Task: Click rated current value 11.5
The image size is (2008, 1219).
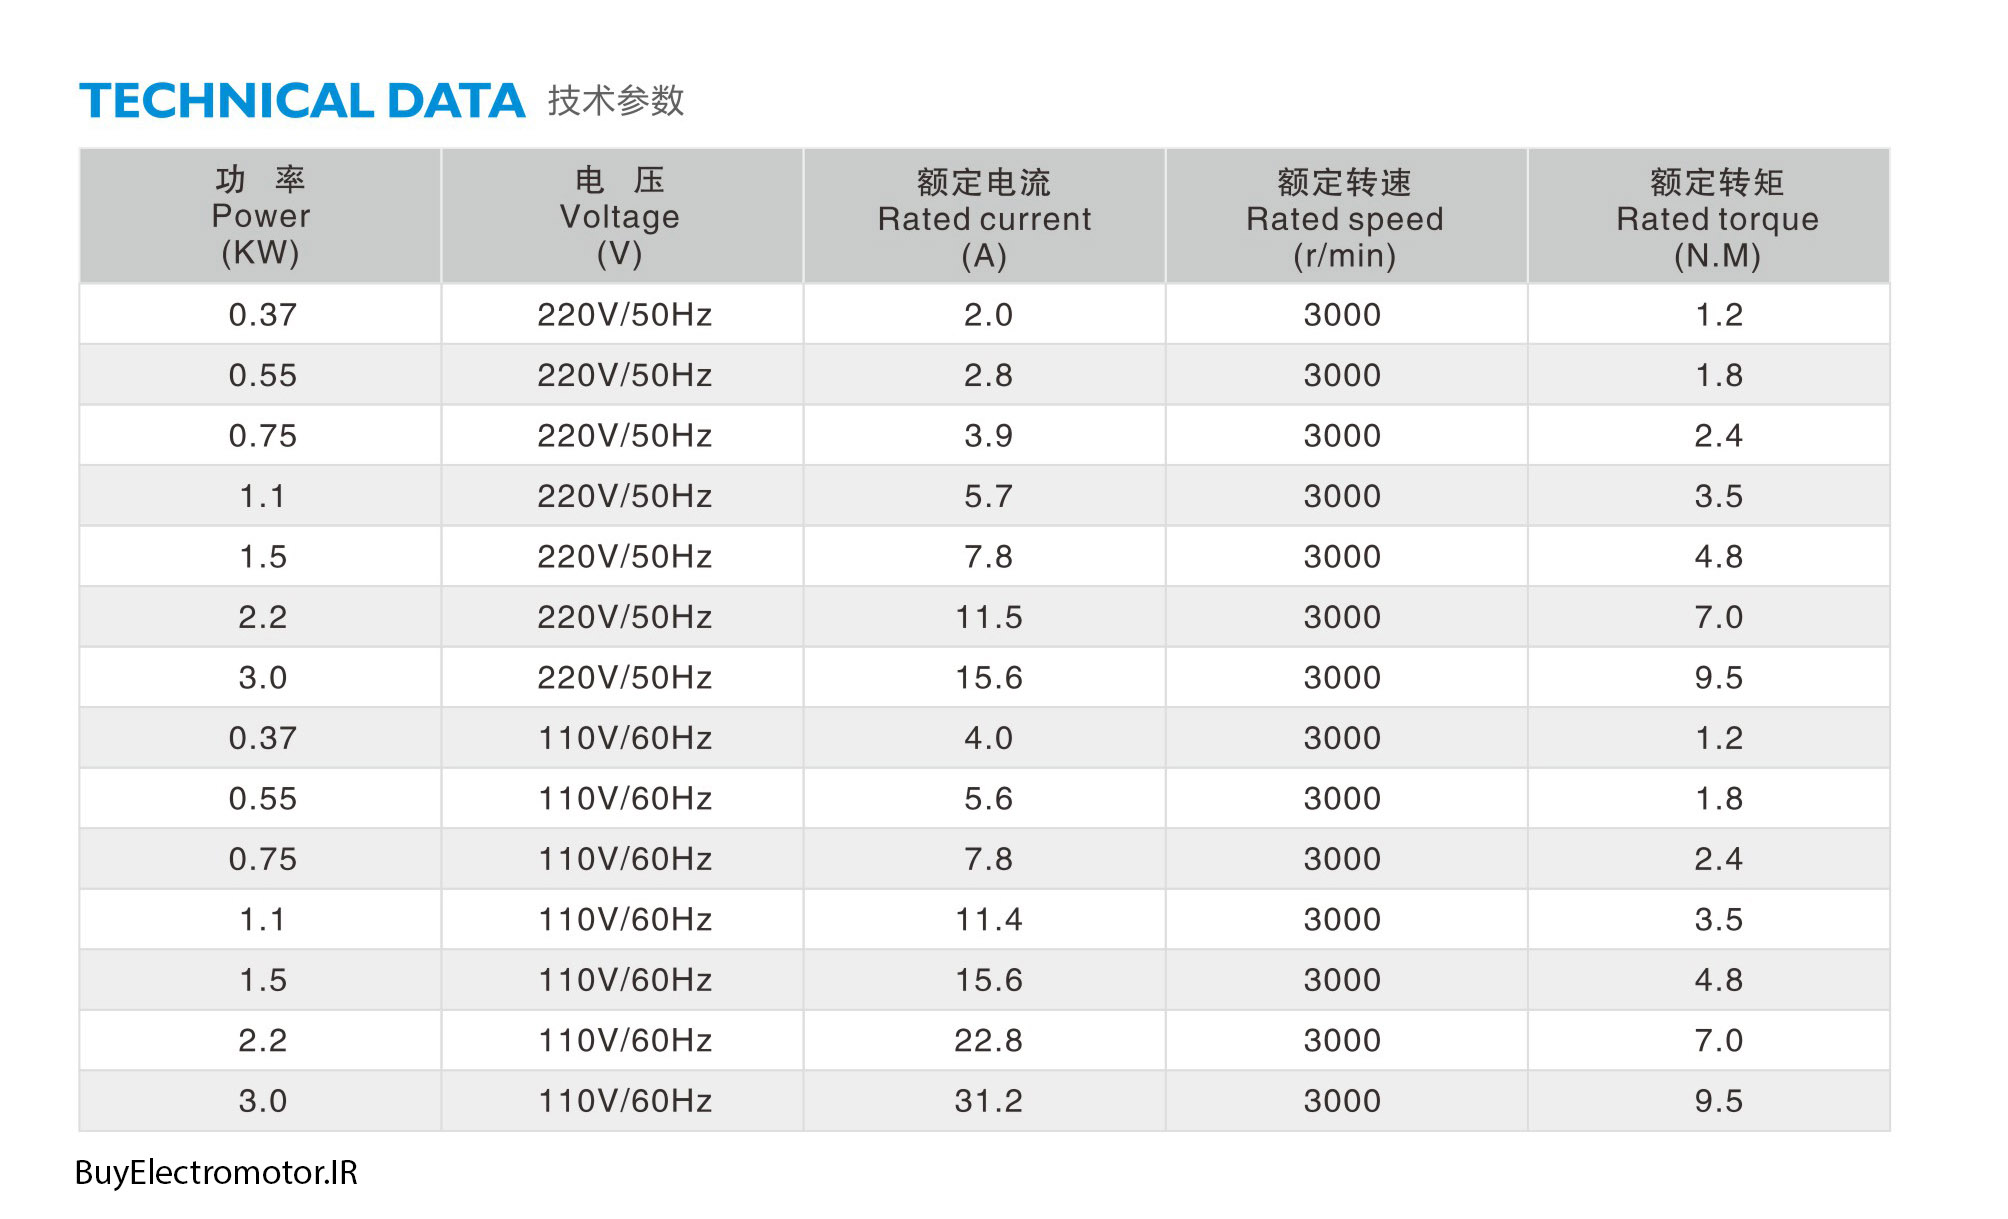Action: pos(988,617)
